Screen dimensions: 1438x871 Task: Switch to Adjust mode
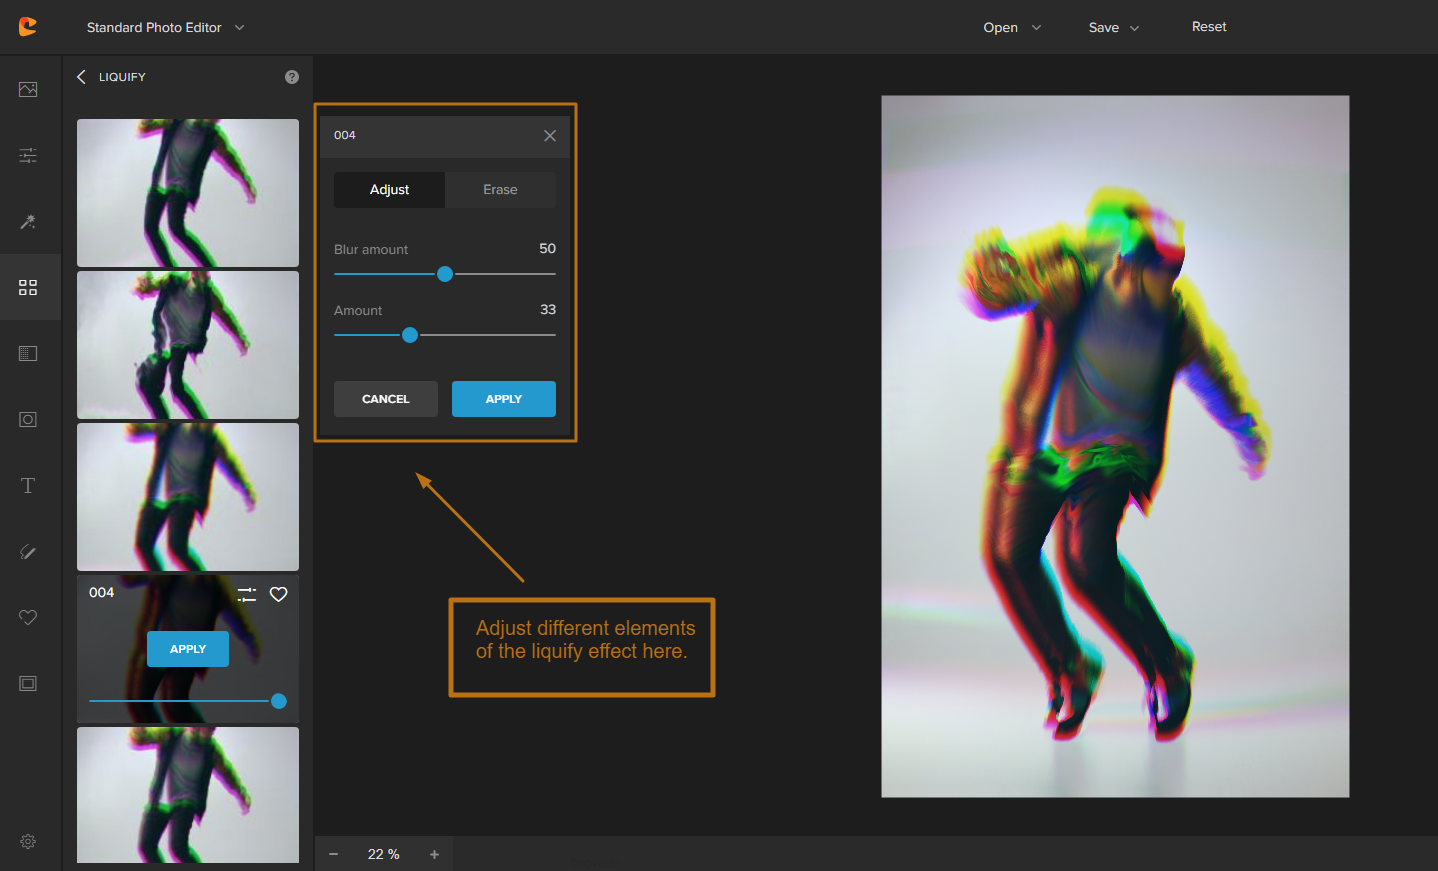pyautogui.click(x=389, y=190)
